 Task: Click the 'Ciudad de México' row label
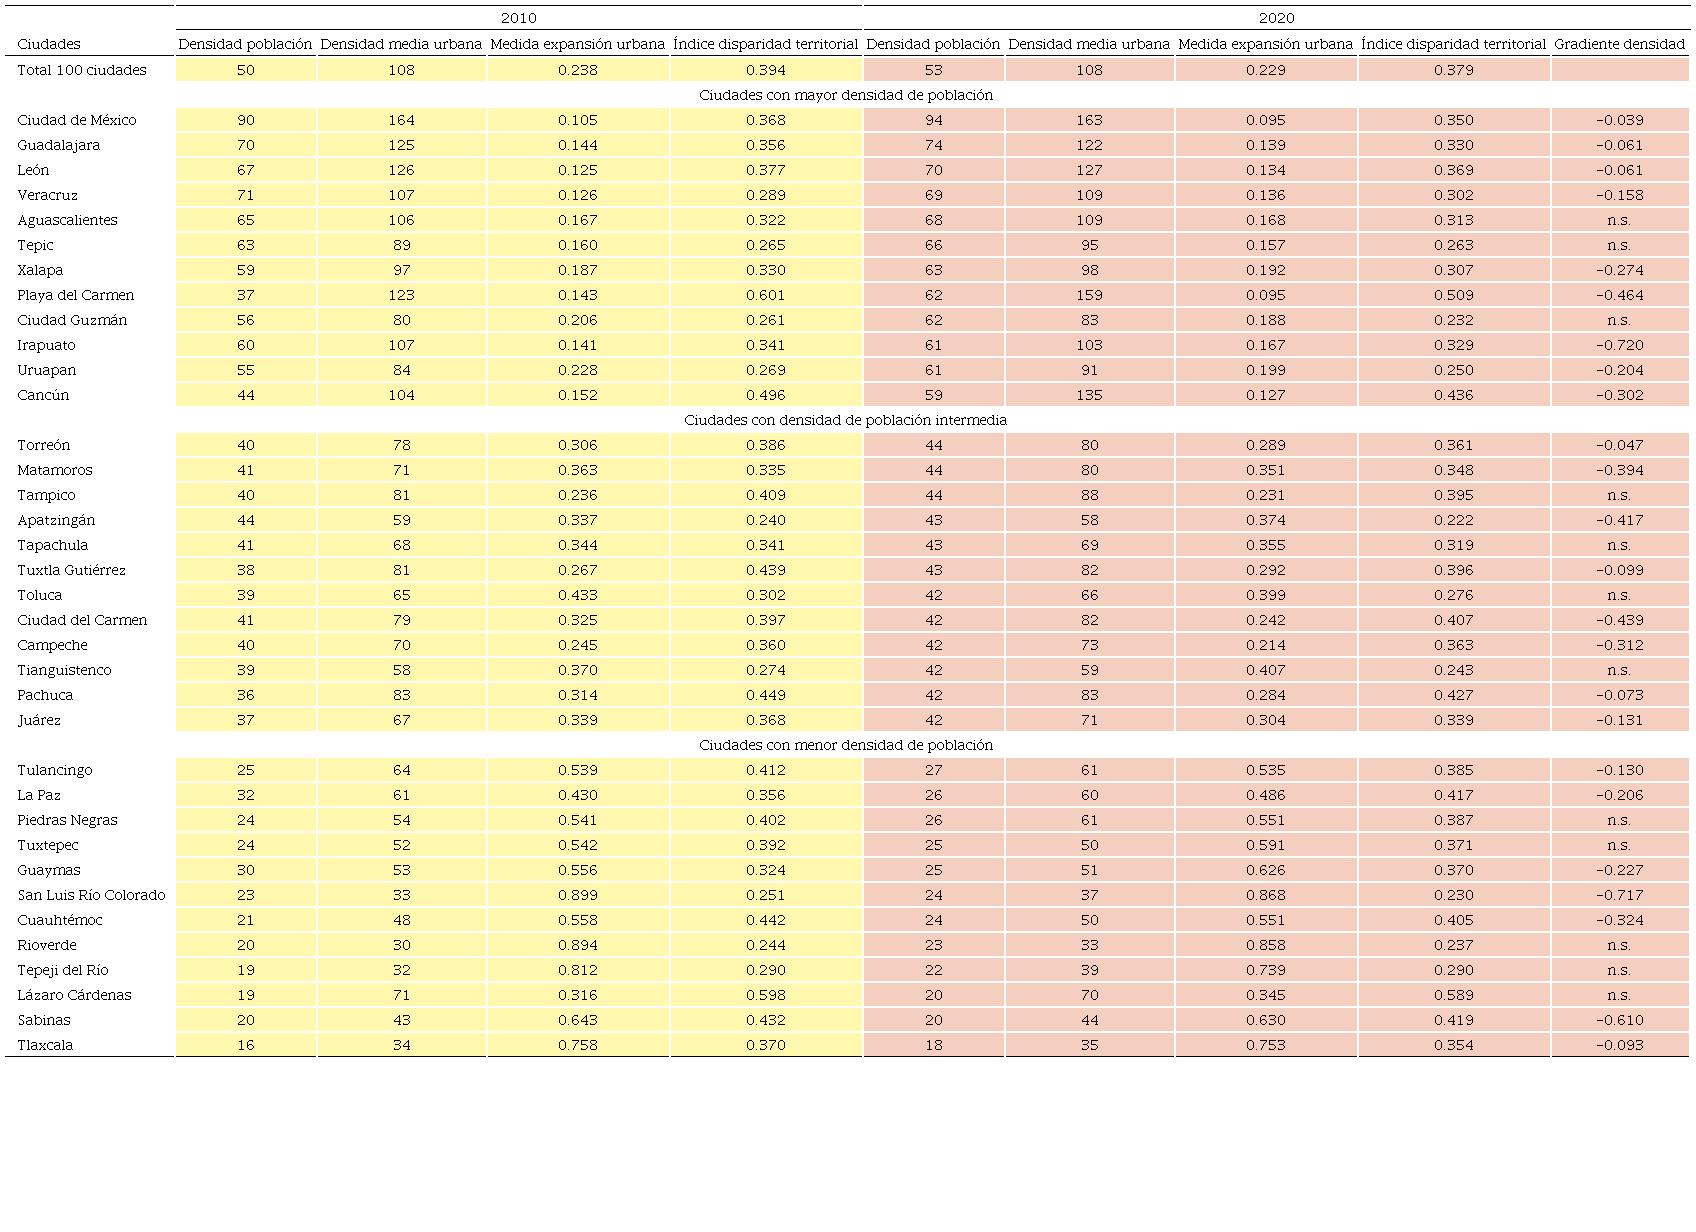pos(77,120)
